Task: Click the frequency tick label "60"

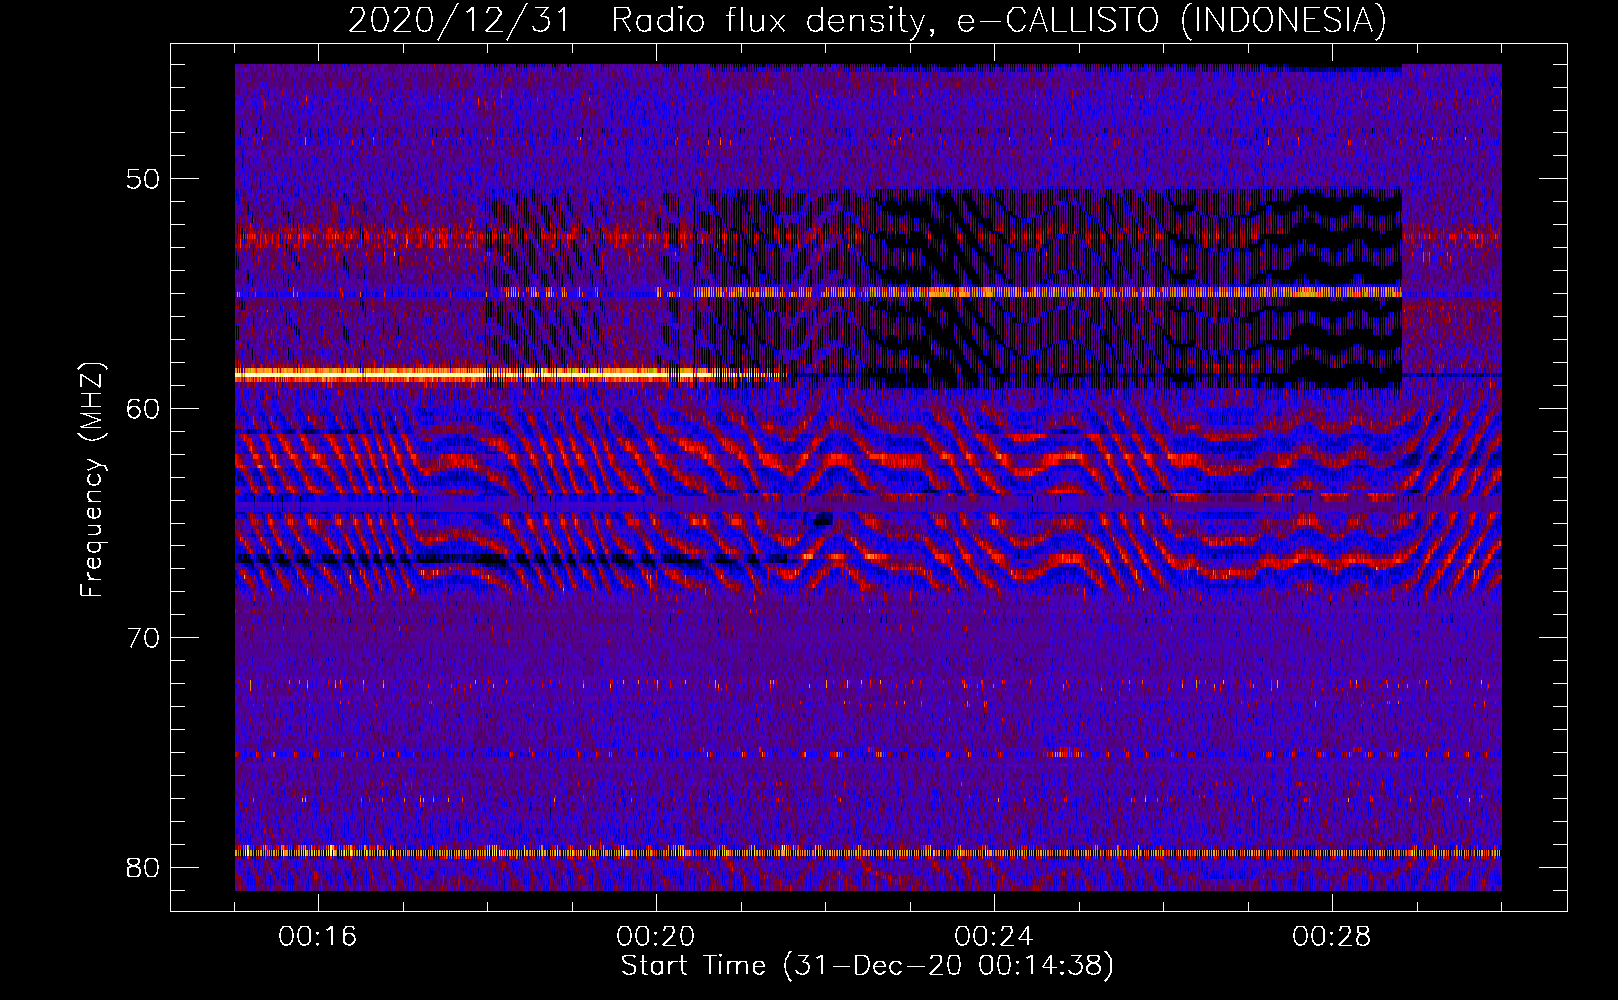Action: [x=143, y=408]
